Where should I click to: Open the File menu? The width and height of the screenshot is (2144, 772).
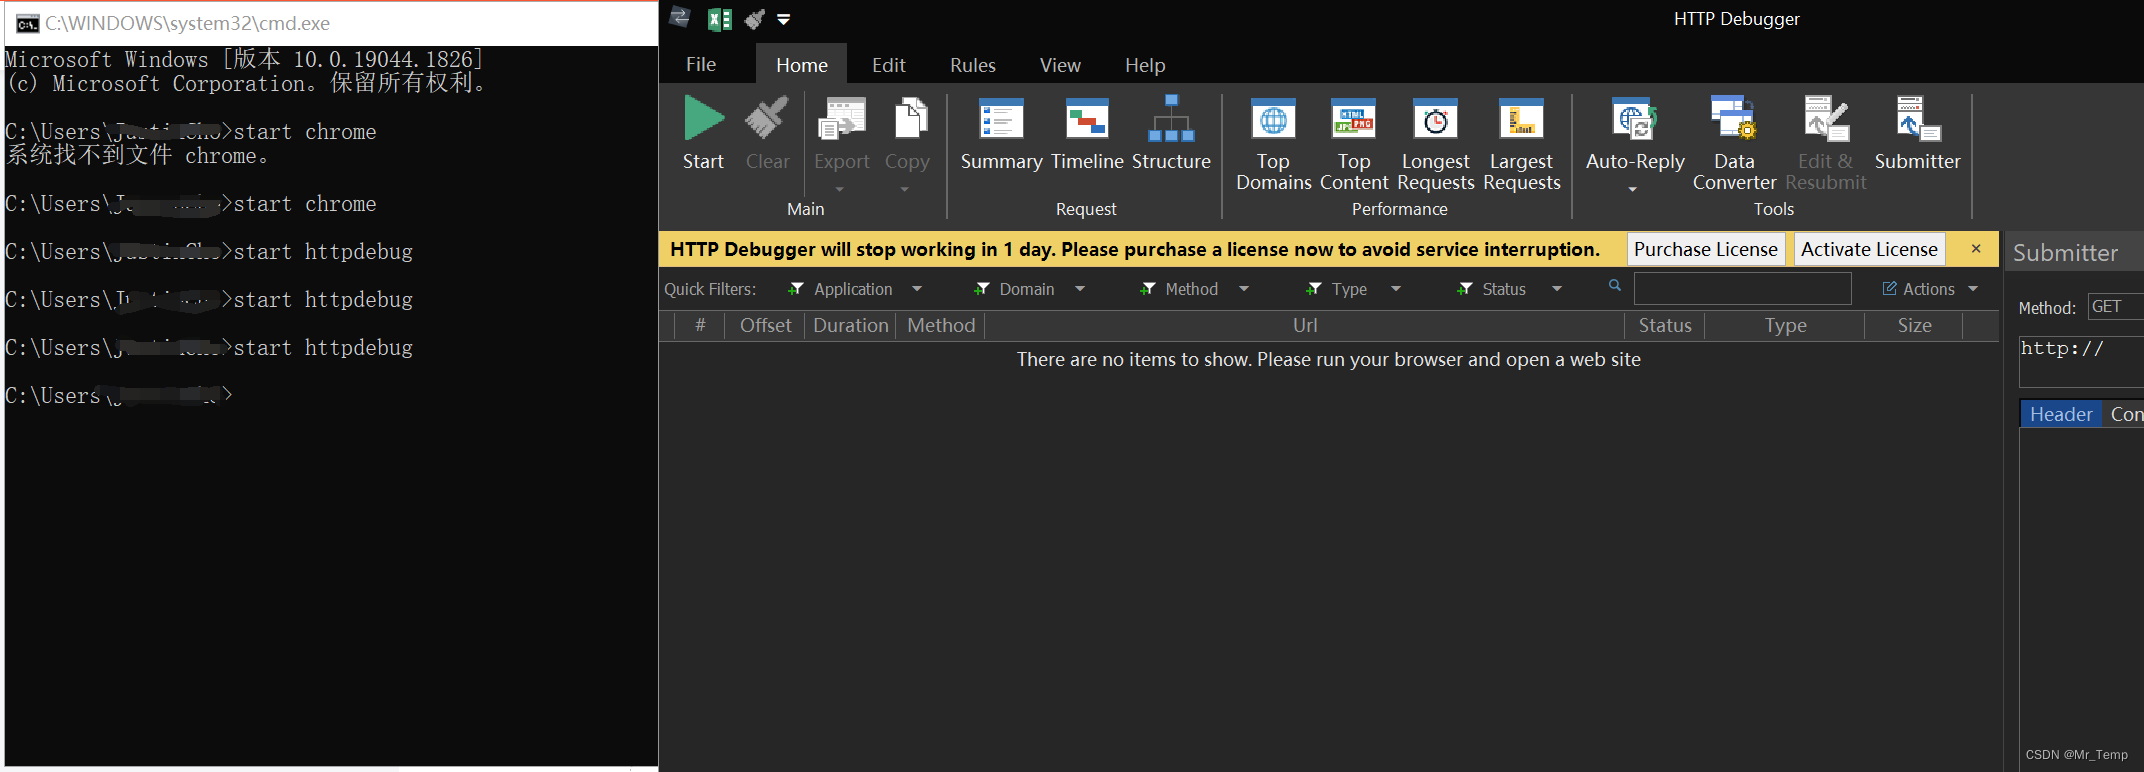700,65
